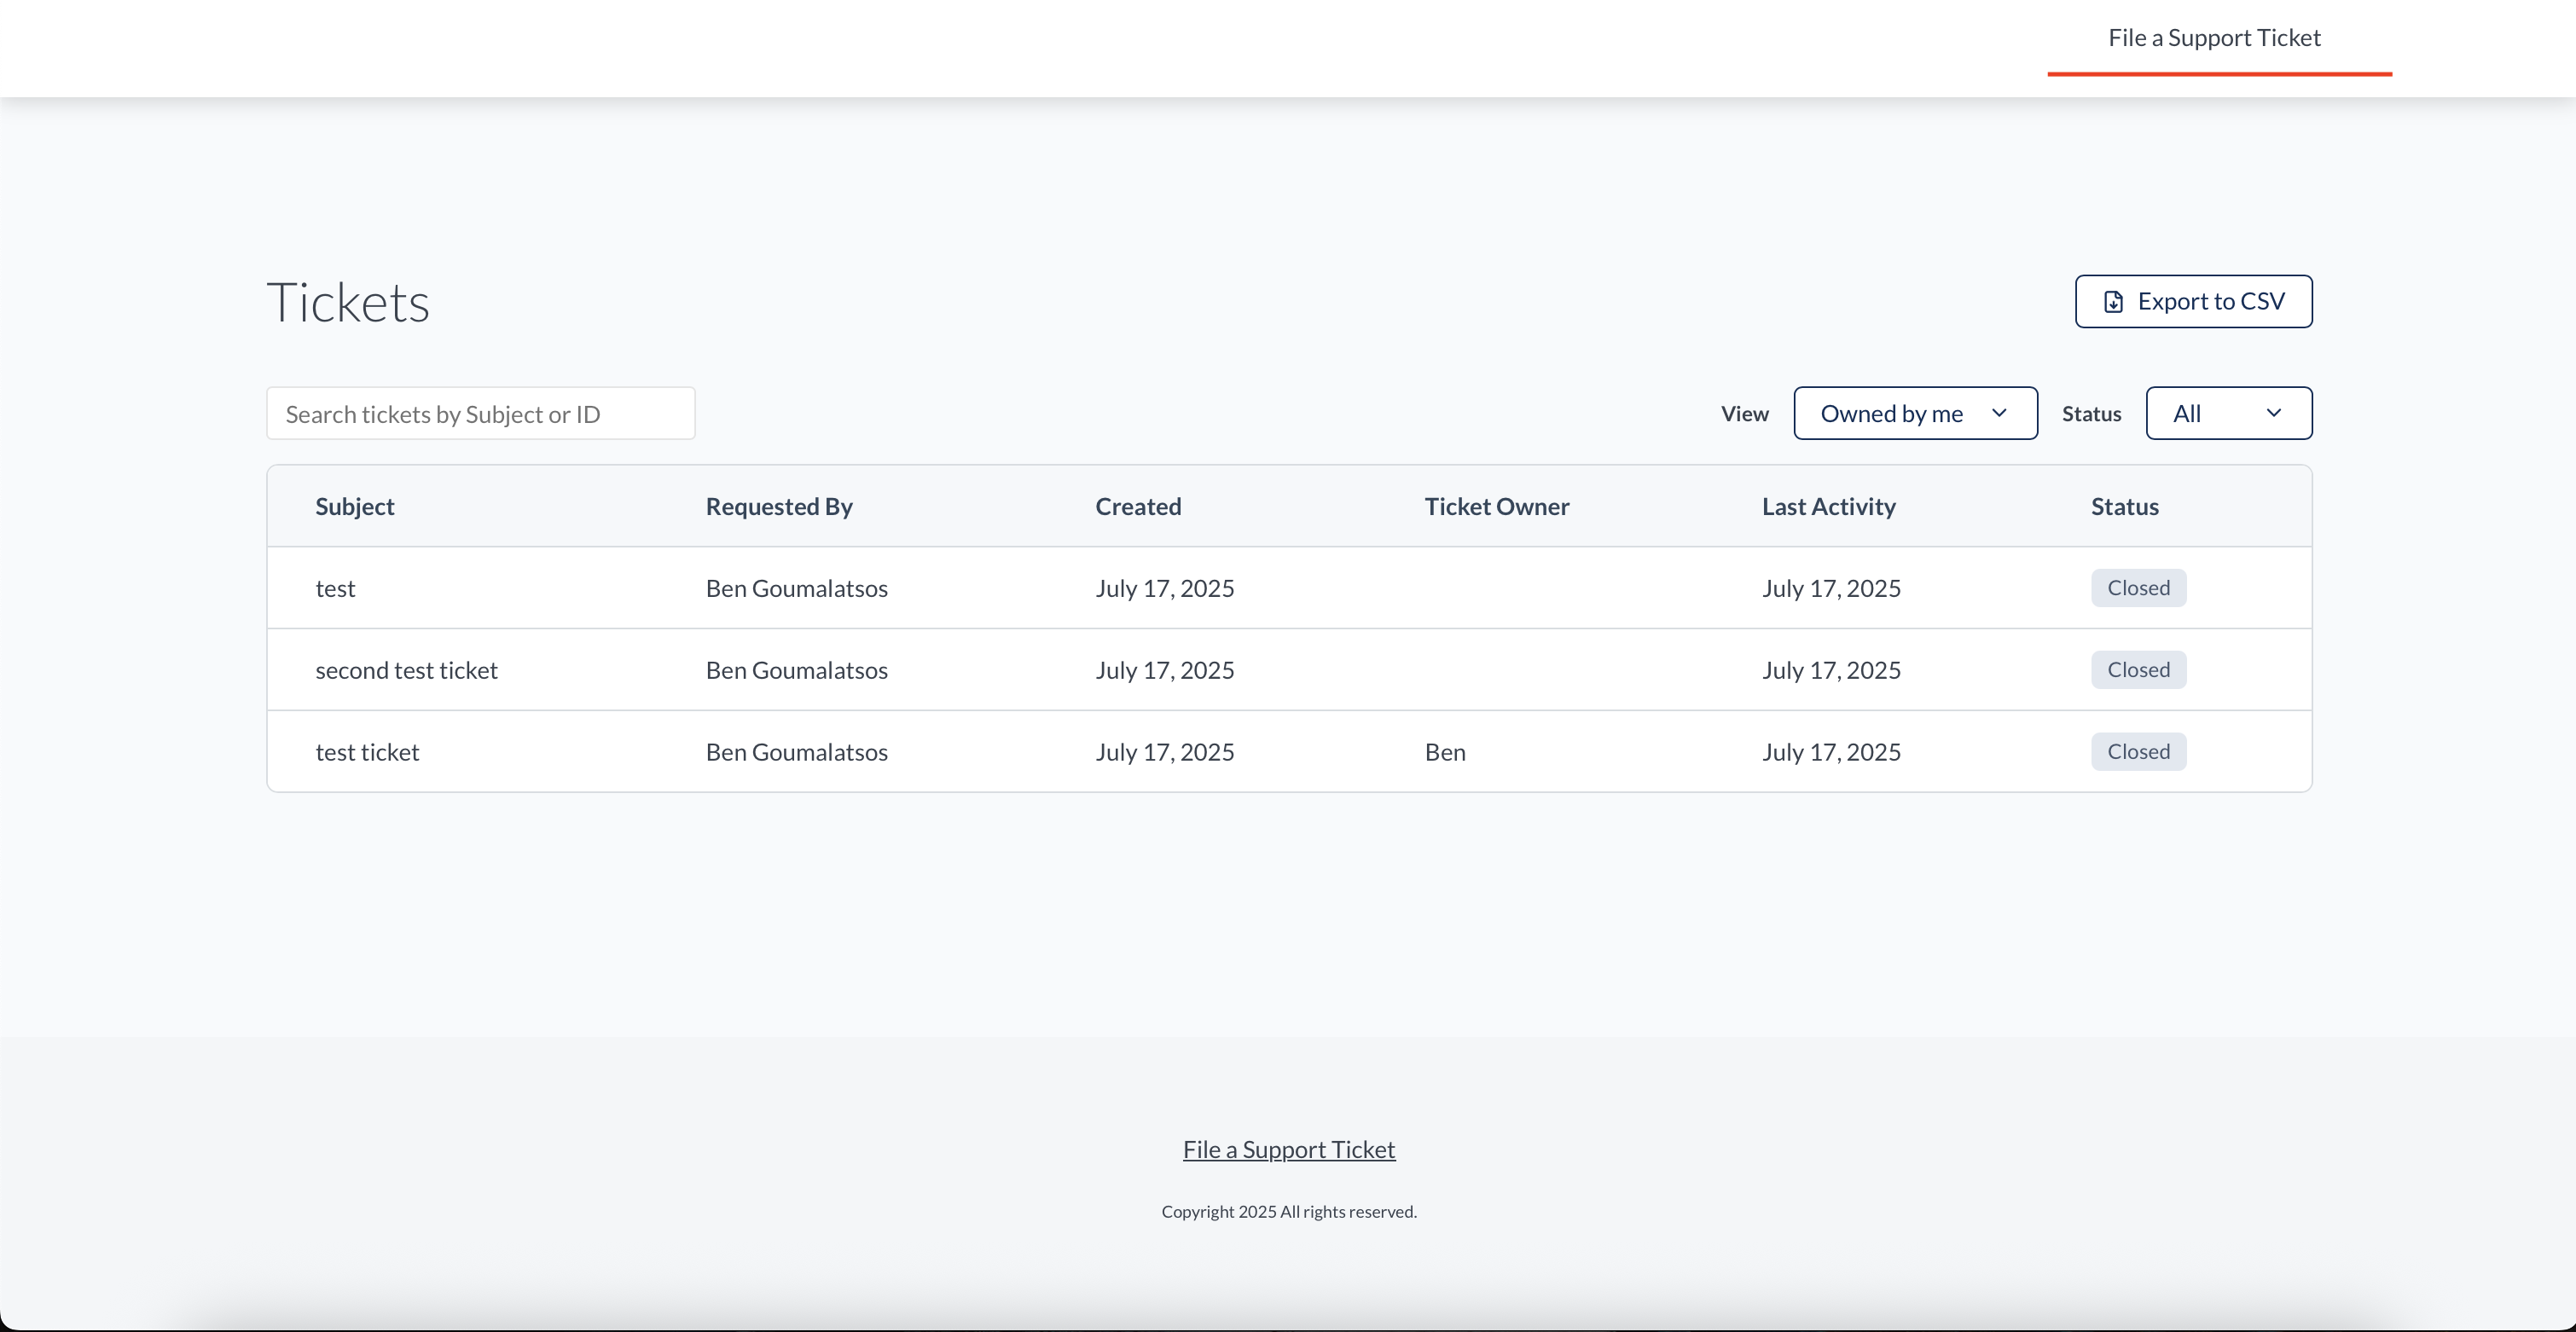Focus the Search tickets by Subject or ID field
Viewport: 2576px width, 1332px height.
(x=480, y=413)
